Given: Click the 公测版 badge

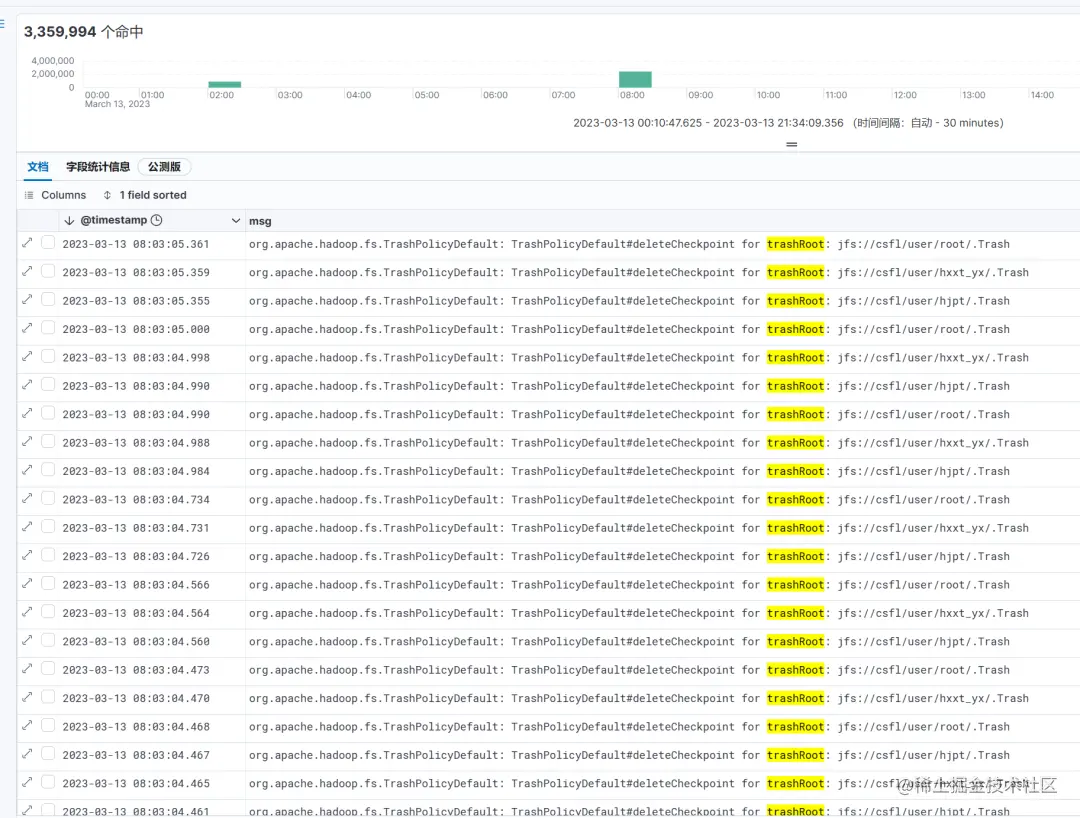Looking at the screenshot, I should 165,167.
